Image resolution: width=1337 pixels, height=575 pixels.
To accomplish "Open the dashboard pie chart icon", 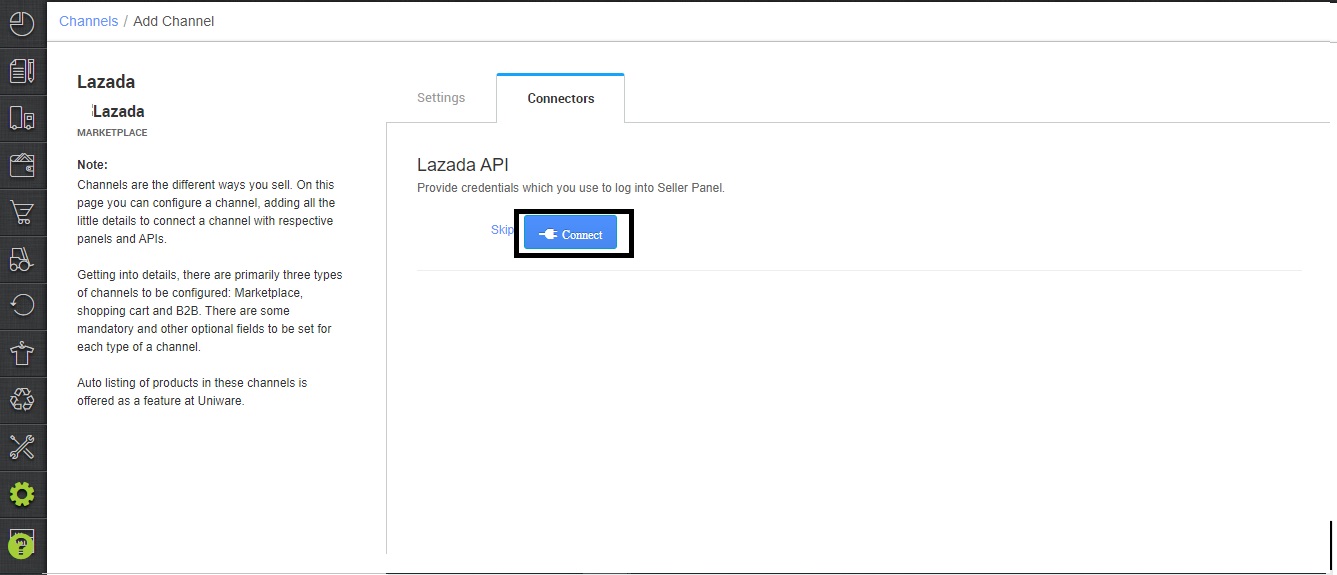I will (x=22, y=23).
